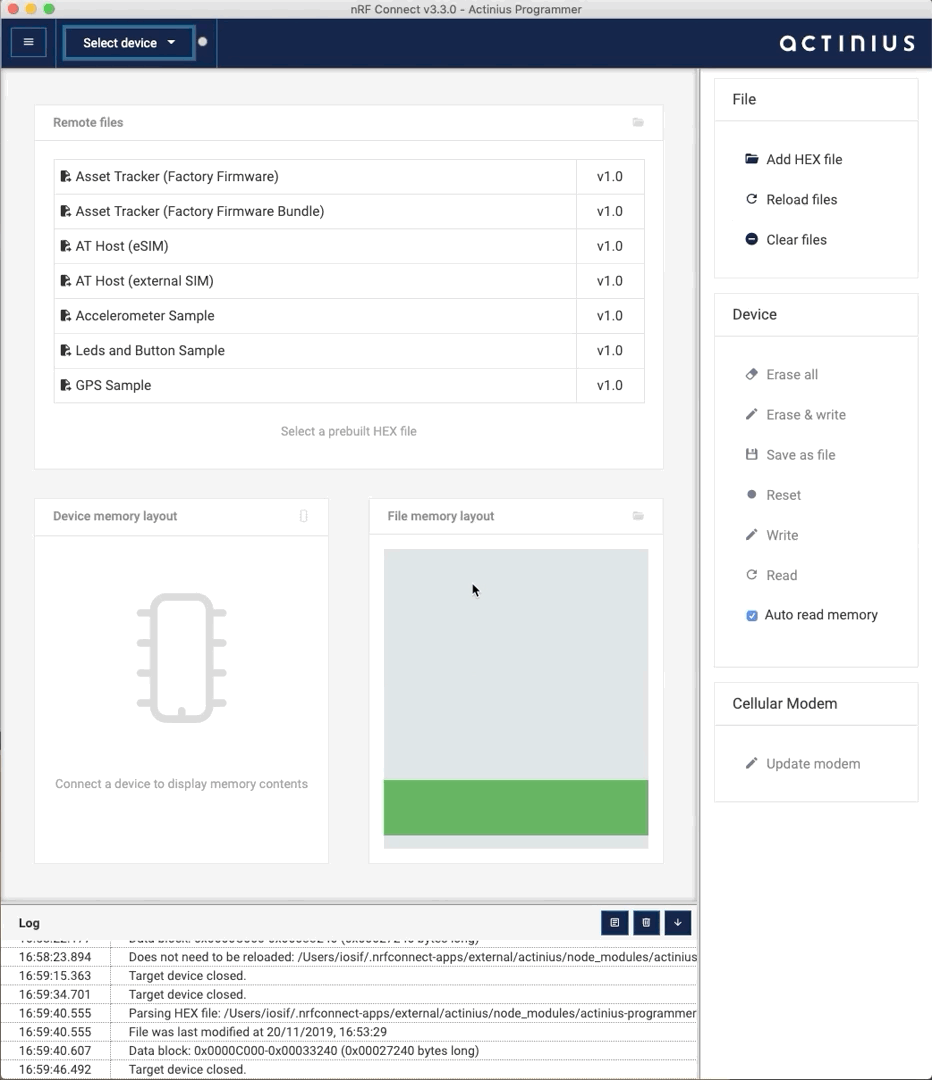Click the chip icon in Device memory layout header
Viewport: 932px width, 1080px height.
point(303,516)
